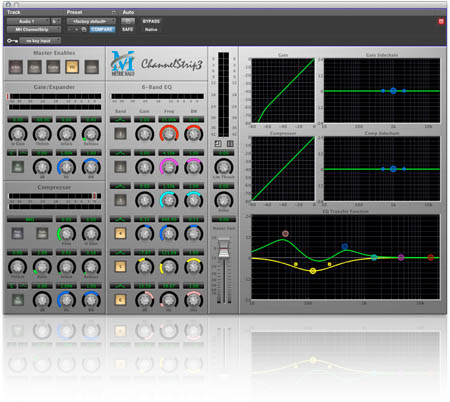The height and width of the screenshot is (402, 450).
Task: Select the red band 1 node in EQ graph
Action: pyautogui.click(x=431, y=257)
